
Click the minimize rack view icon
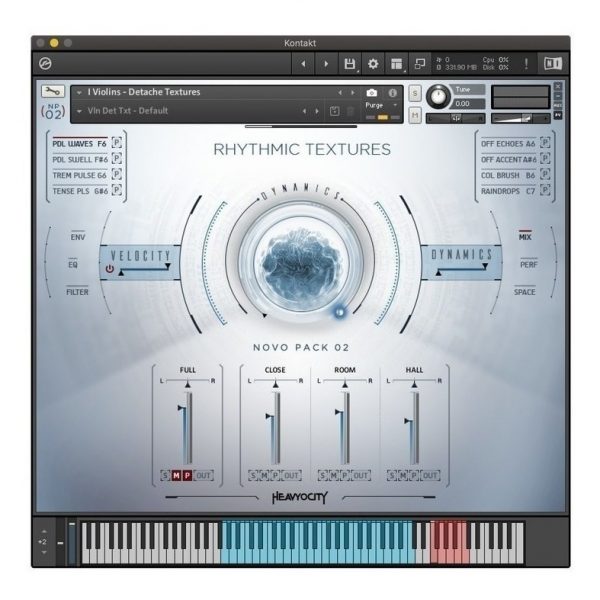pos(420,64)
